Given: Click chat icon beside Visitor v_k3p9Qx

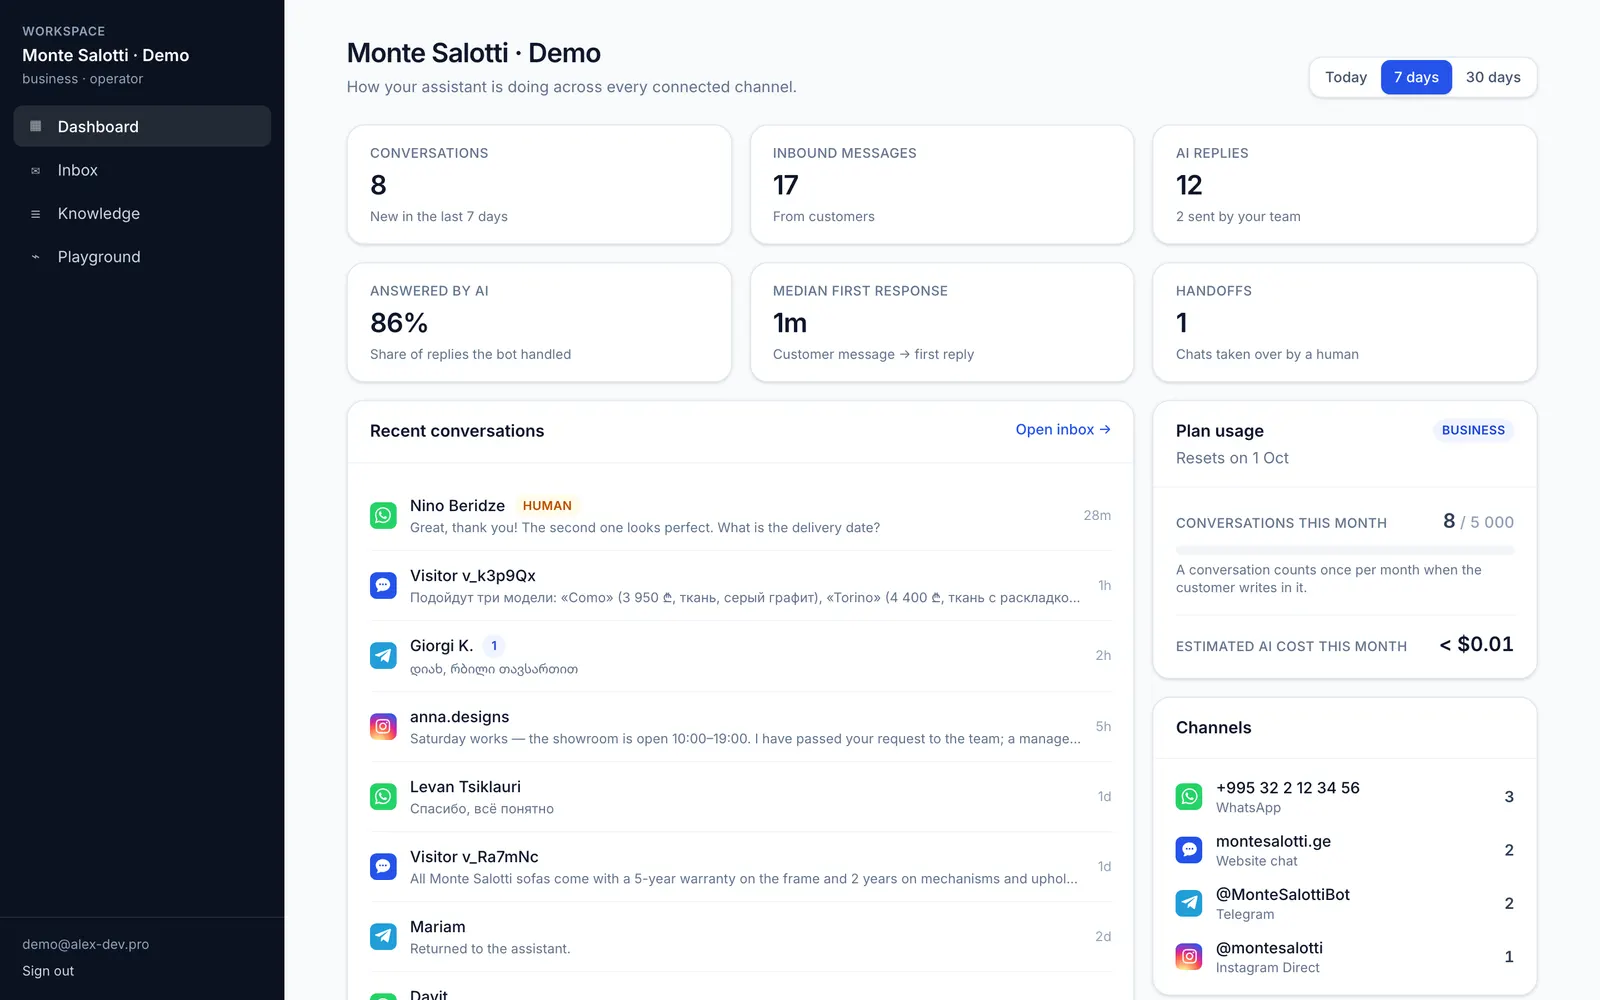Looking at the screenshot, I should pos(383,586).
